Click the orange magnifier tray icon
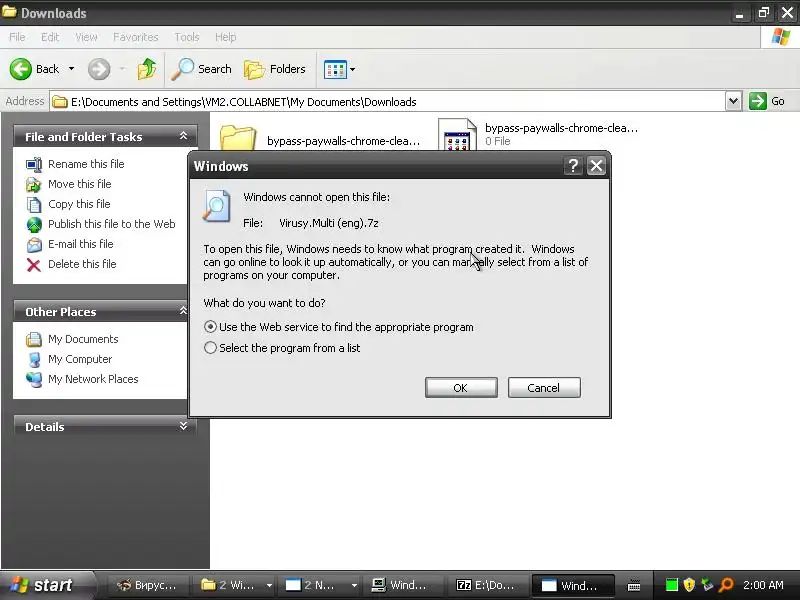The image size is (800, 600). (x=726, y=585)
